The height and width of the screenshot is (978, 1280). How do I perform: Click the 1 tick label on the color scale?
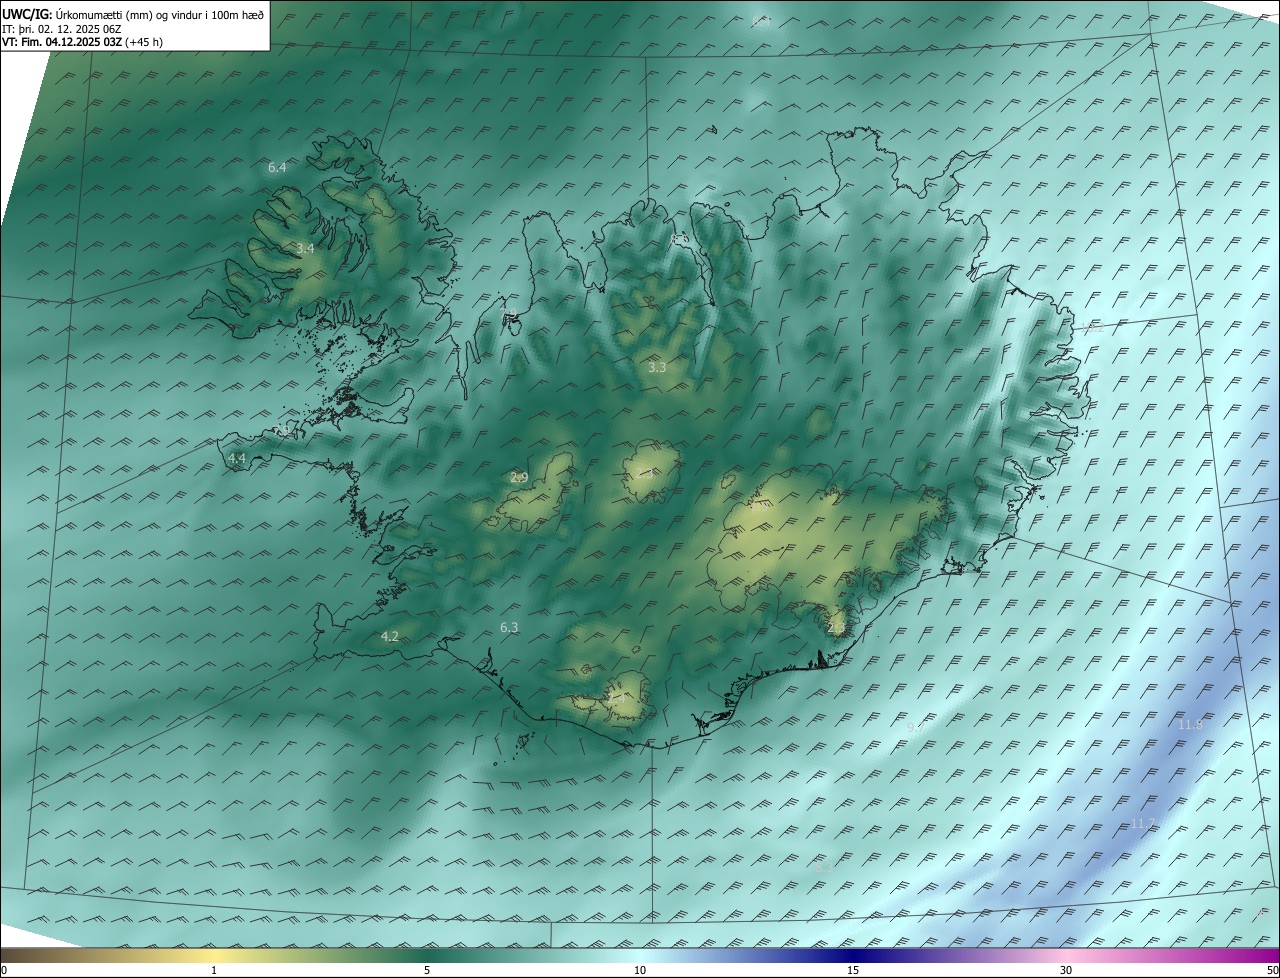pos(214,970)
